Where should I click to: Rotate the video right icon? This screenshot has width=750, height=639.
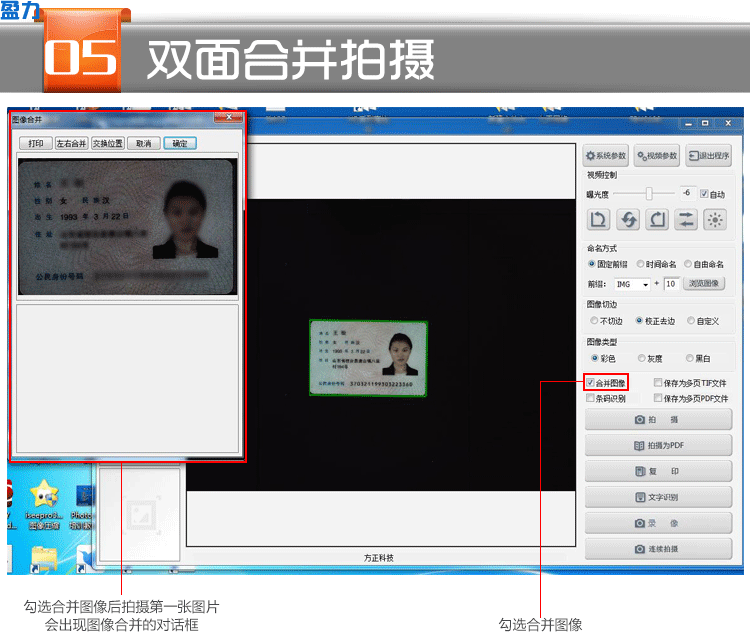(657, 220)
